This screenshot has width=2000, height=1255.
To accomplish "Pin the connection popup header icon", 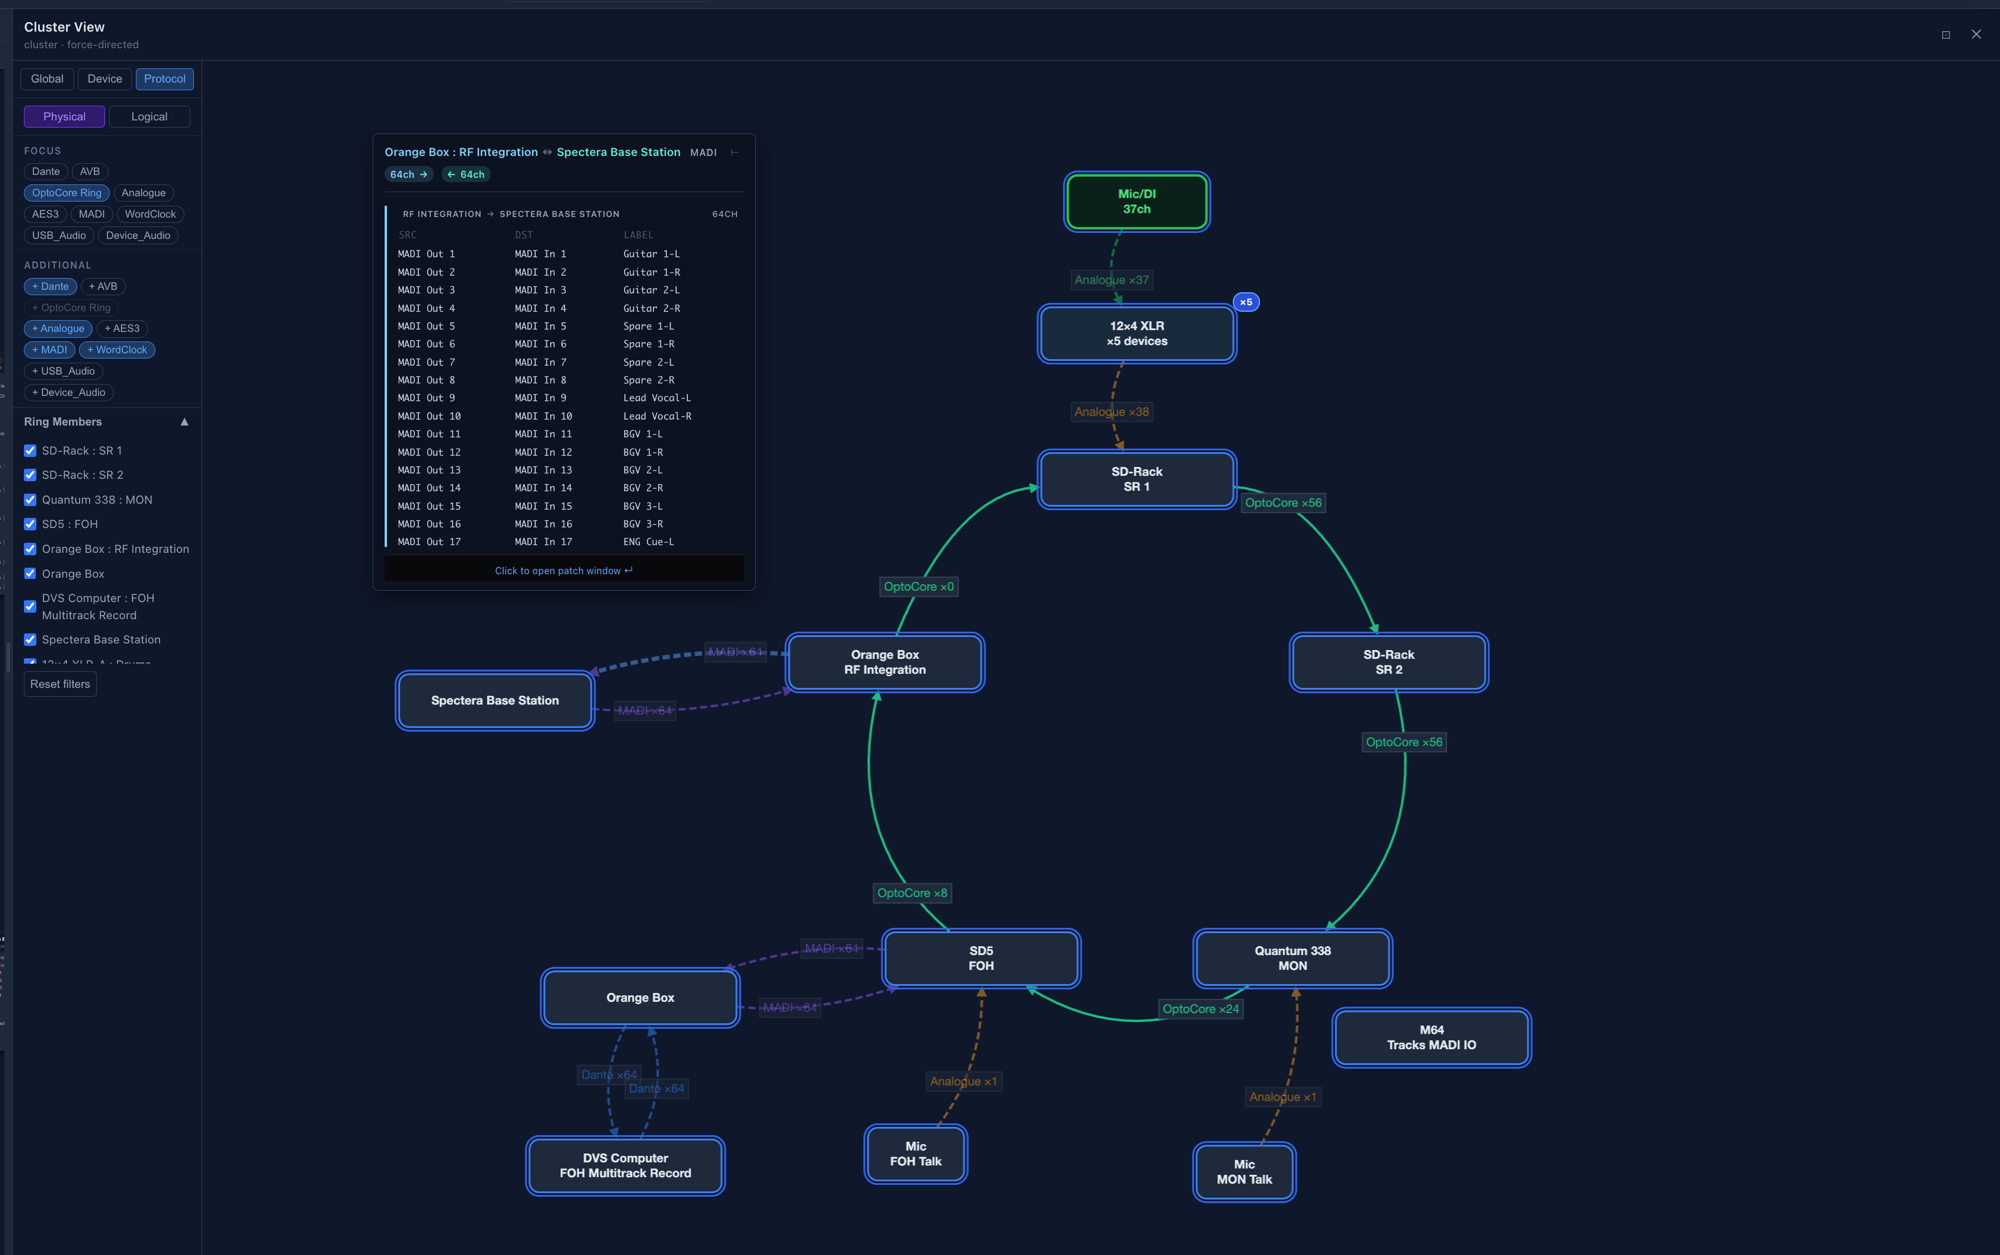I will pyautogui.click(x=734, y=153).
